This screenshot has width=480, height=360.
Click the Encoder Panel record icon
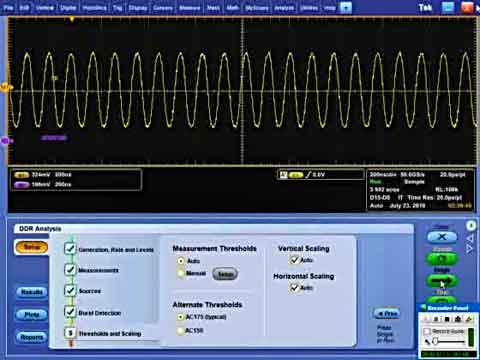pos(426,319)
